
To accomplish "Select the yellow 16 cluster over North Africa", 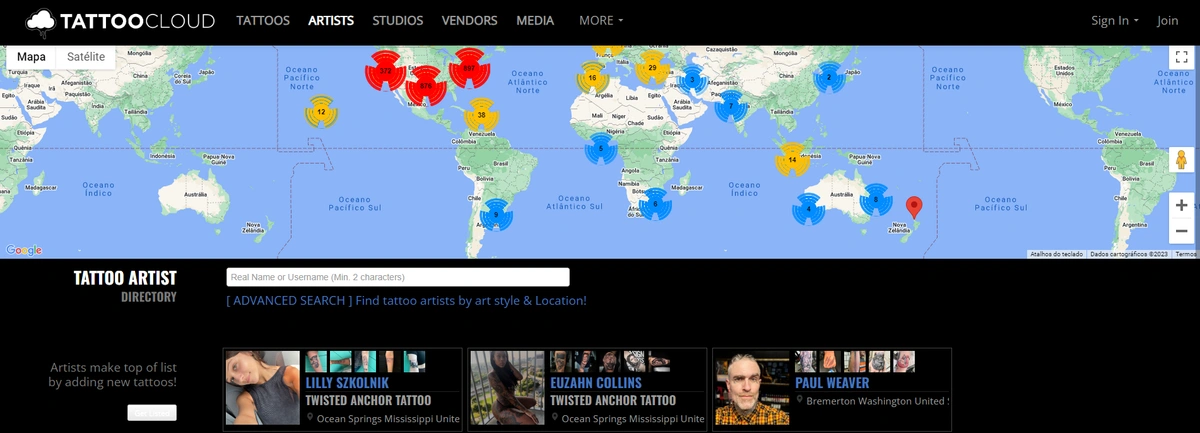I will click(593, 78).
